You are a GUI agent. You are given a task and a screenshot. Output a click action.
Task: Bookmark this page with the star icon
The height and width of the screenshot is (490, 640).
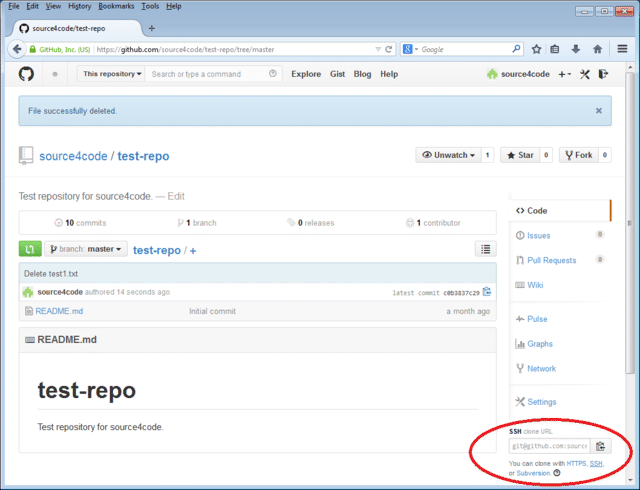(536, 49)
